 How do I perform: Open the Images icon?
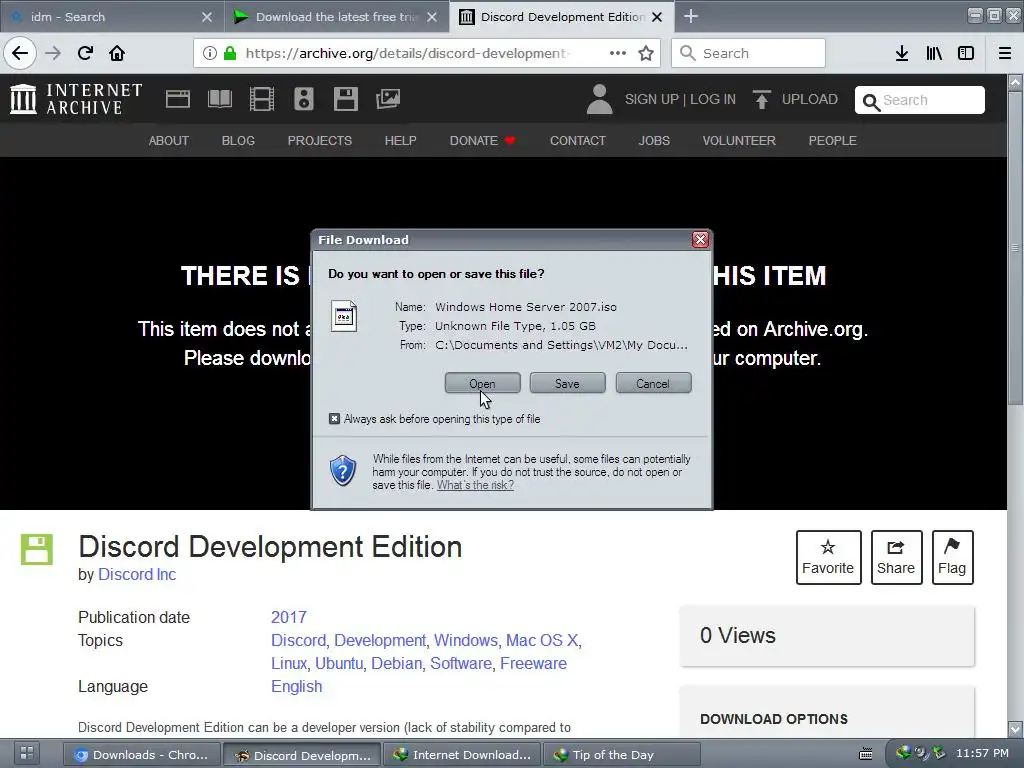(388, 99)
